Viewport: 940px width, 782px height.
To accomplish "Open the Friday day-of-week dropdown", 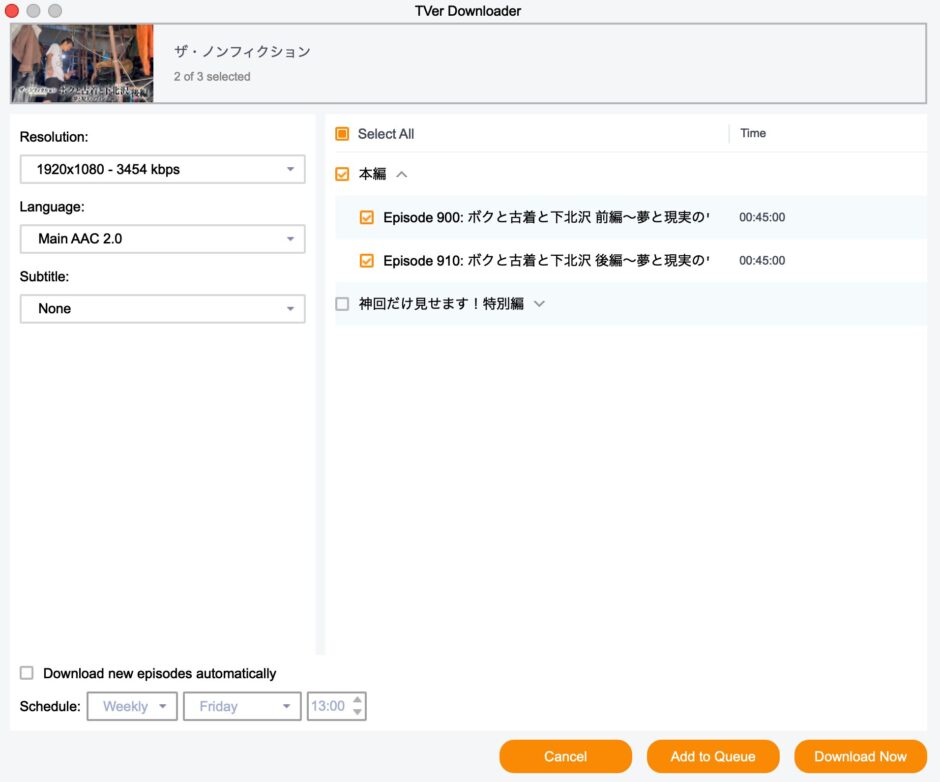I will point(241,706).
